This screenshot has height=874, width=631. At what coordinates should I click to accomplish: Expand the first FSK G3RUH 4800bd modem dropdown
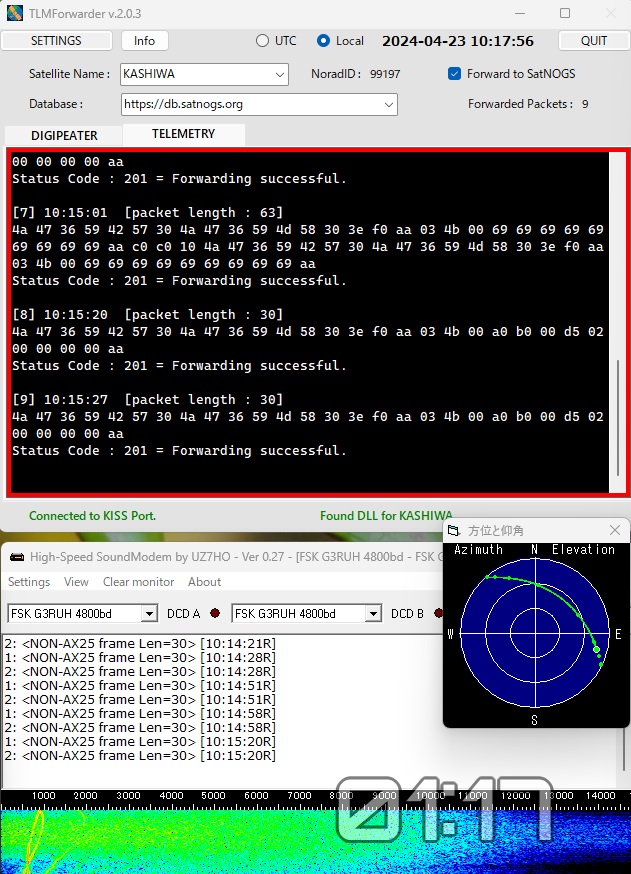pyautogui.click(x=149, y=614)
